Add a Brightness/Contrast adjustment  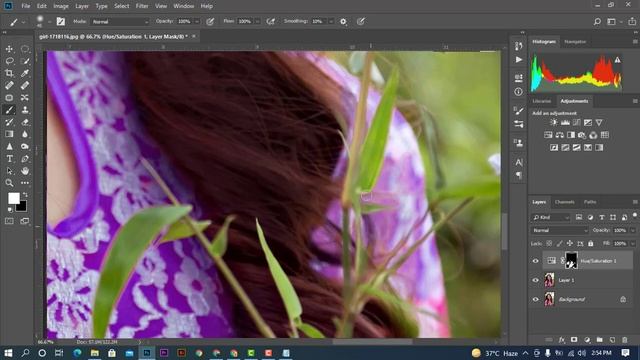point(554,122)
